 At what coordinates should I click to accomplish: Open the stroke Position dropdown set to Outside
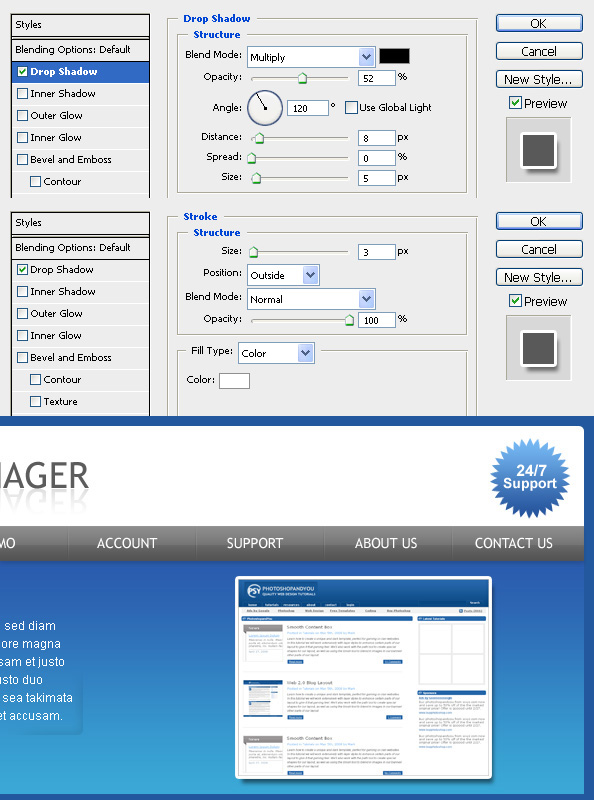pyautogui.click(x=283, y=275)
